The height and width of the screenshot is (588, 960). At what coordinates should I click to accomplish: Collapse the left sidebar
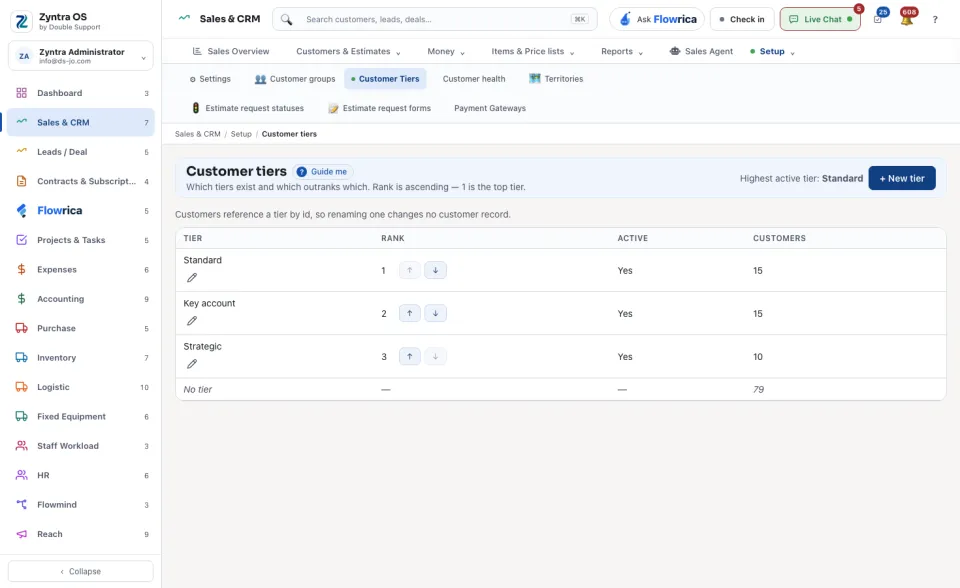(81, 571)
